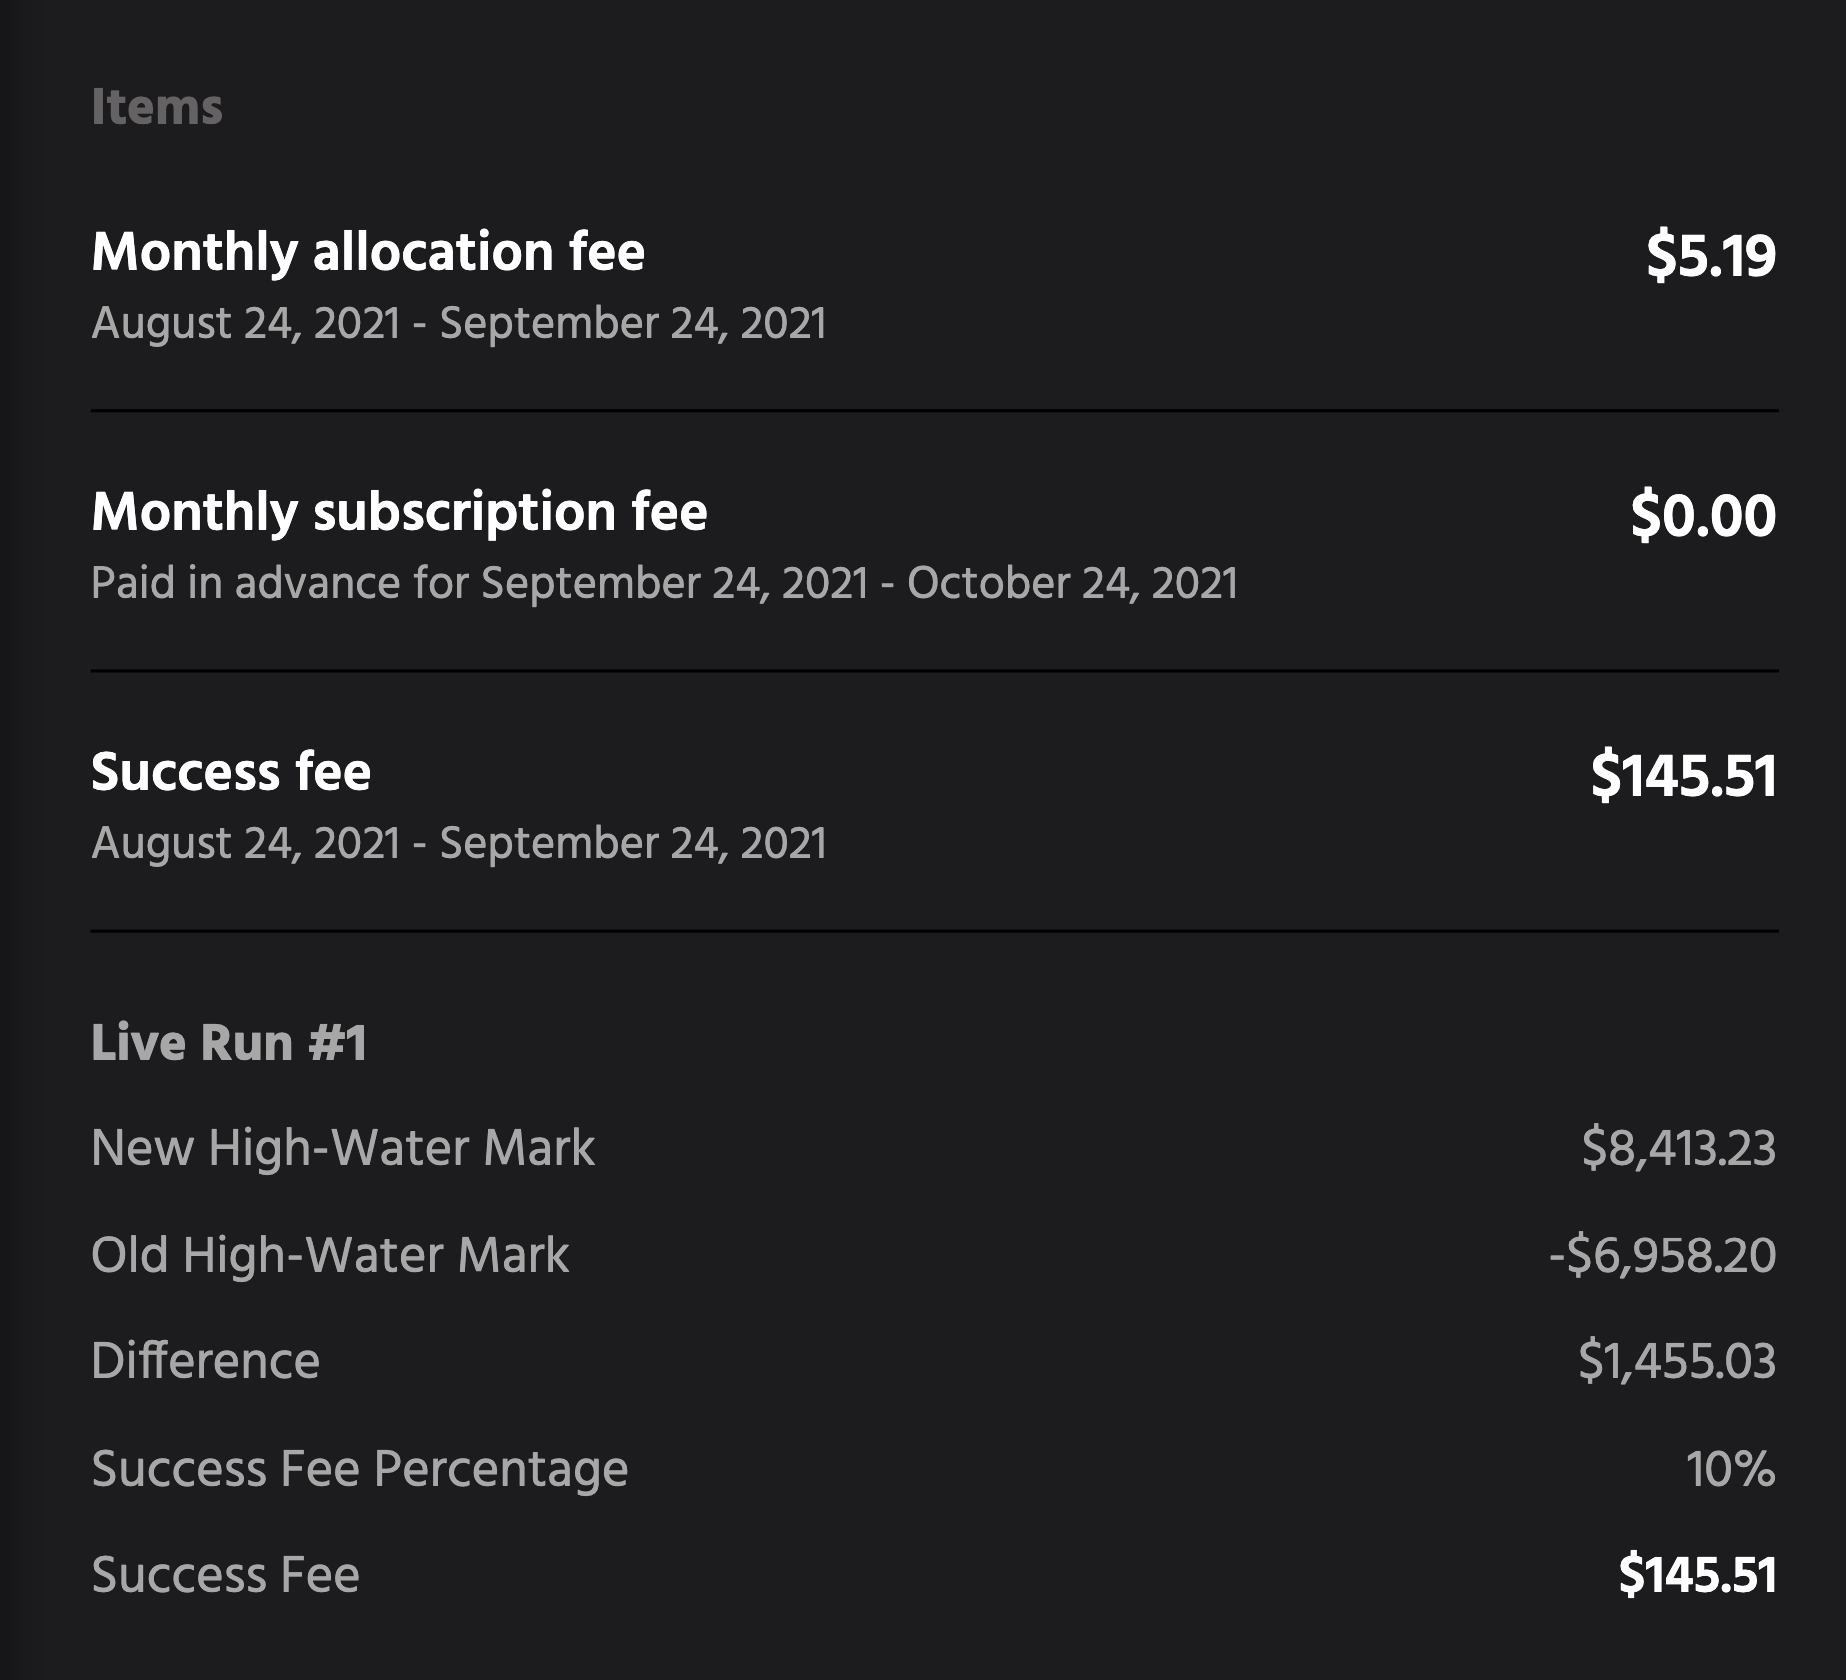Click the $8,413.23 high-water mark value
This screenshot has height=1680, width=1846.
point(1678,1147)
